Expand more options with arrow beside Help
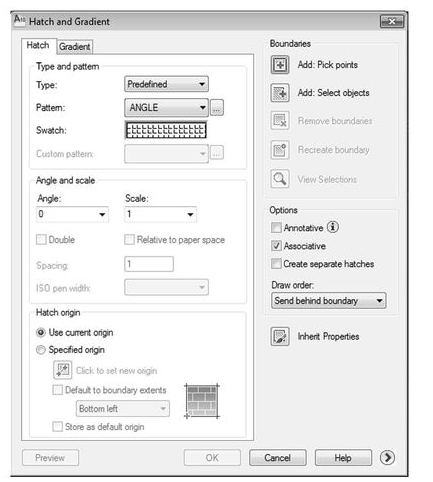This screenshot has width=433, height=482. click(x=387, y=457)
